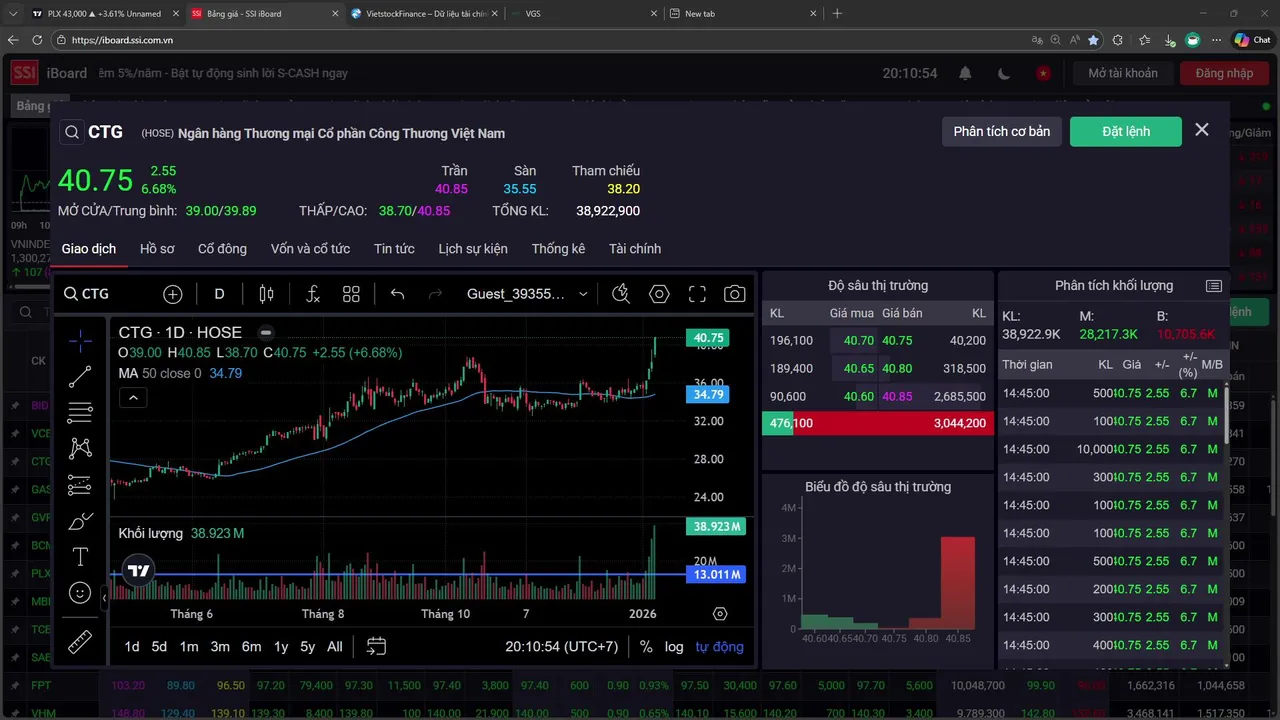1280x720 pixels.
Task: Click the Mở tài khoản button
Action: [1123, 73]
